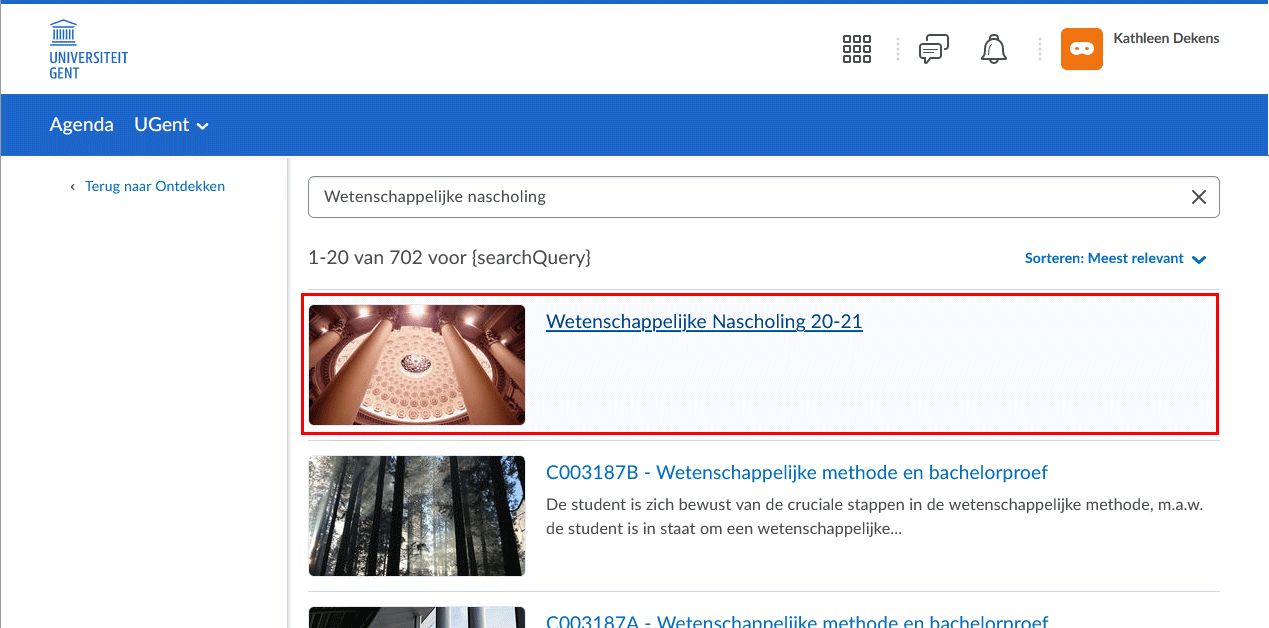
Task: Open Agenda in the navigation bar
Action: pos(81,125)
